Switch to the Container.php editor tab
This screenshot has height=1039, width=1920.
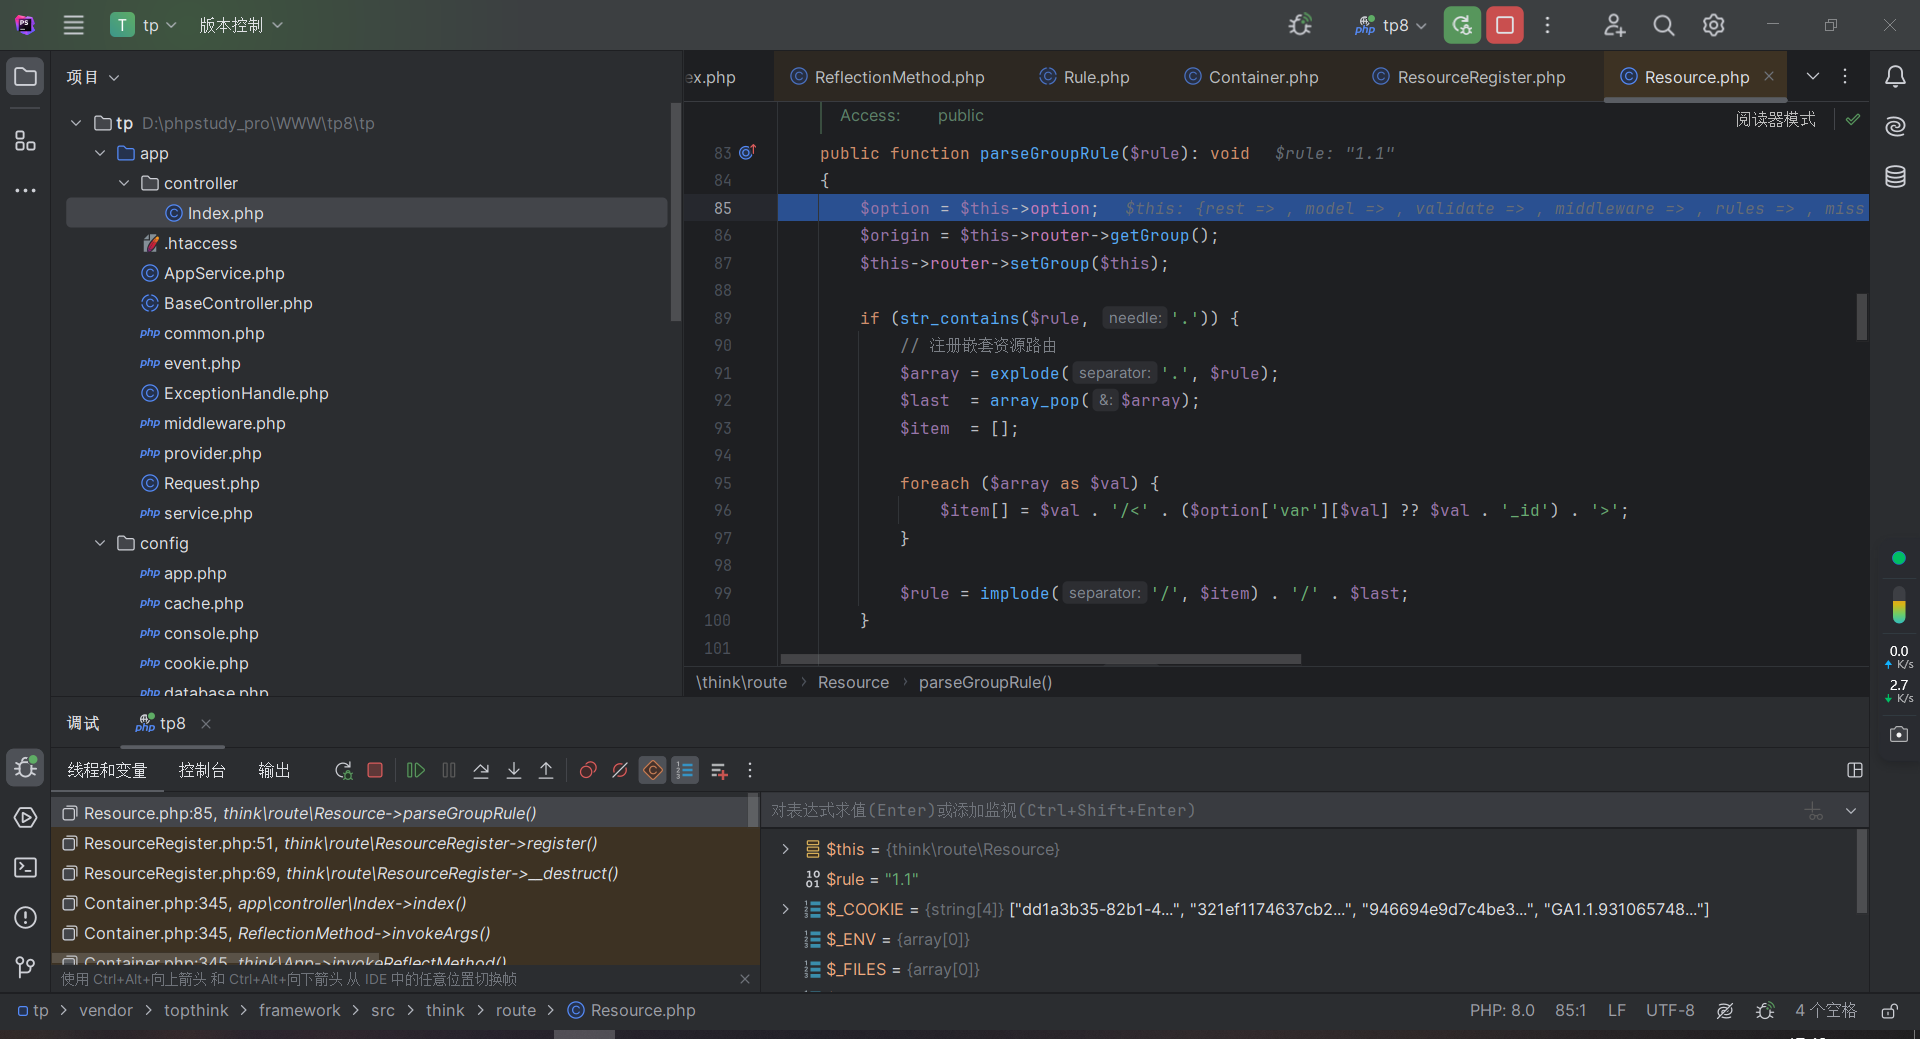[1262, 77]
